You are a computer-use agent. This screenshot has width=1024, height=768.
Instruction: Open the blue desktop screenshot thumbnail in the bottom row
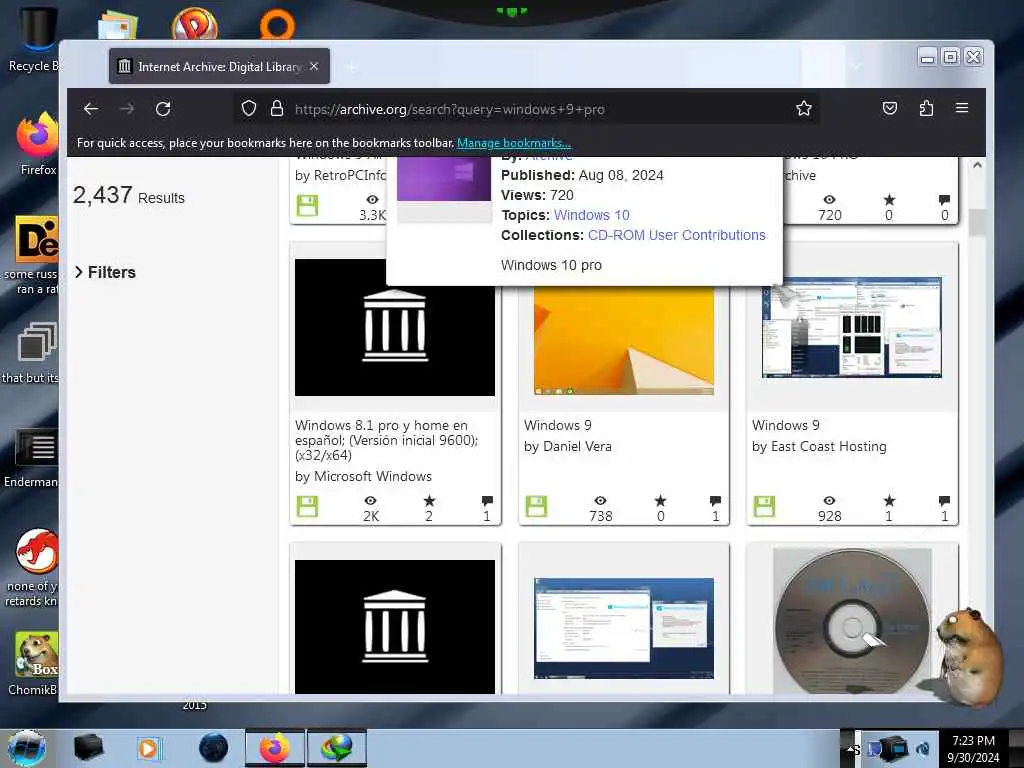624,628
